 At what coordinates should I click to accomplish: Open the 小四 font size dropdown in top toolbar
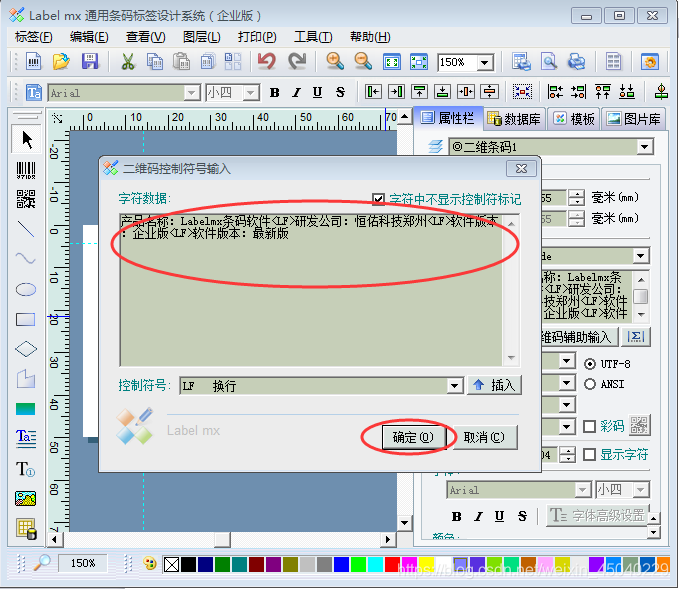click(250, 93)
